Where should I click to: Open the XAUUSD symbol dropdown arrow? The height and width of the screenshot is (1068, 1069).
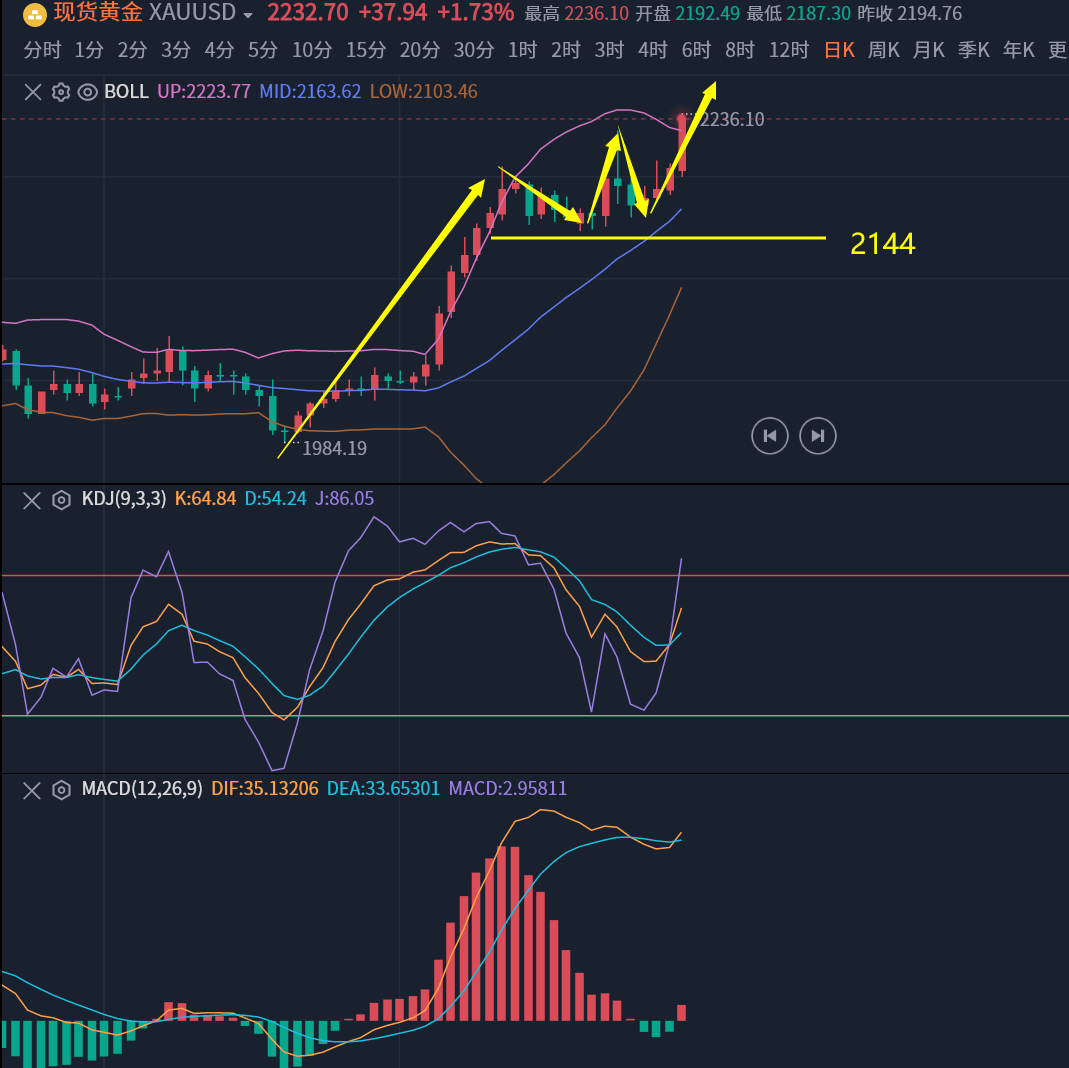(248, 15)
